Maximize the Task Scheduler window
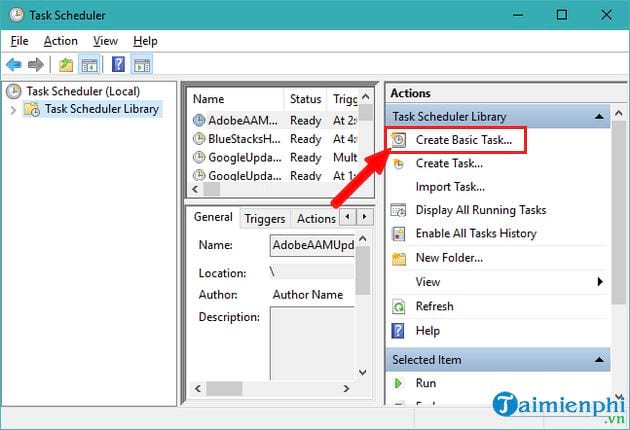The height and width of the screenshot is (430, 630). tap(562, 15)
